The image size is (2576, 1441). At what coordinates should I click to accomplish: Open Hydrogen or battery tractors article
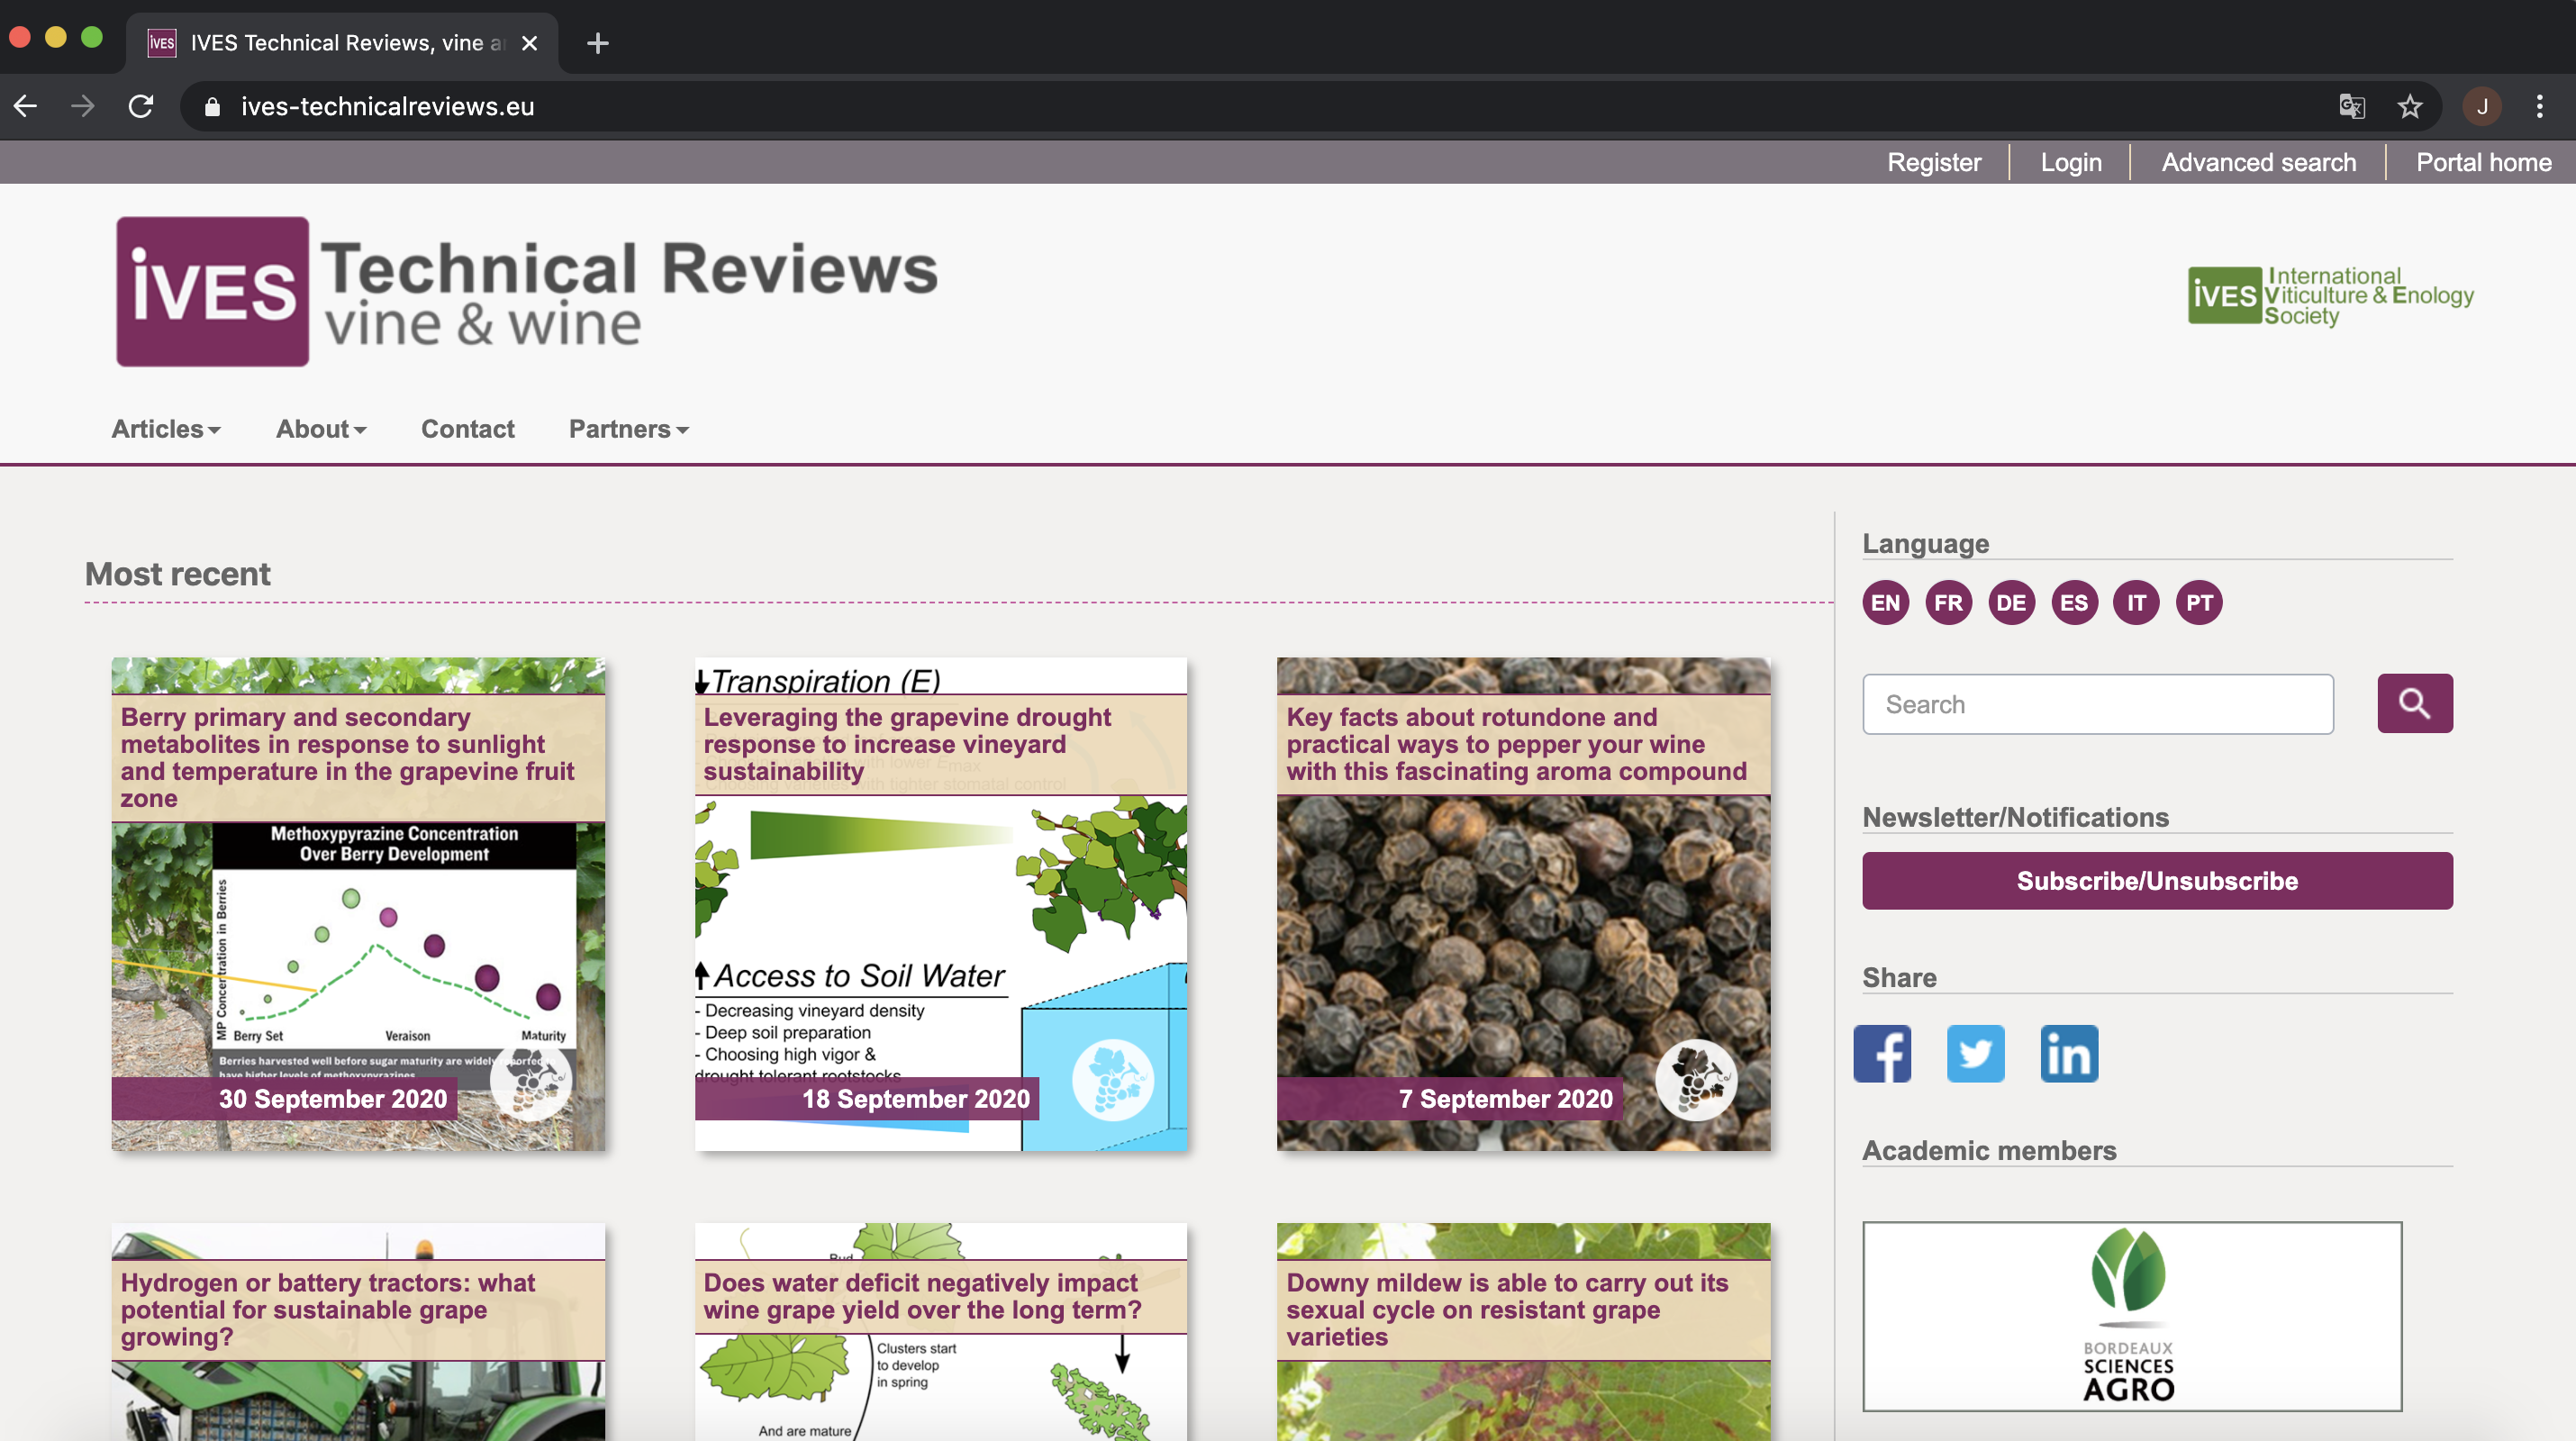click(x=327, y=1309)
